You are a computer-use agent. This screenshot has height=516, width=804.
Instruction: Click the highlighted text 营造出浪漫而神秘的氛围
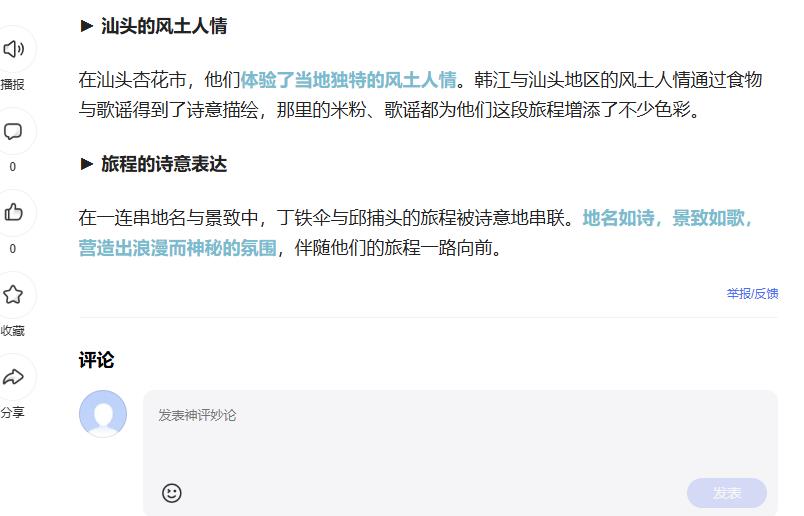click(x=177, y=248)
